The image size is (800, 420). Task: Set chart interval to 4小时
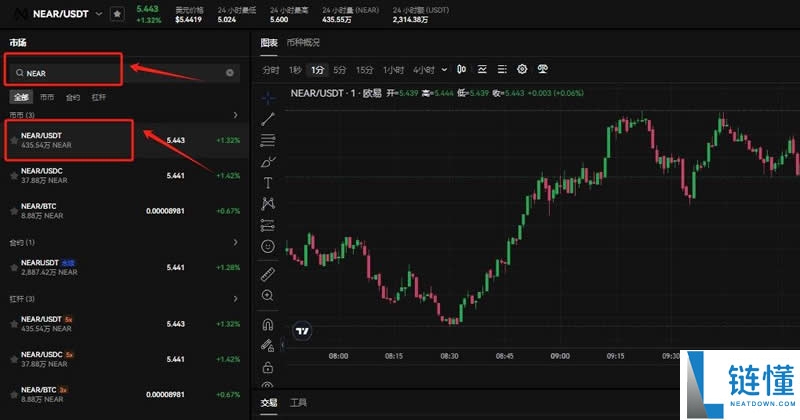424,70
